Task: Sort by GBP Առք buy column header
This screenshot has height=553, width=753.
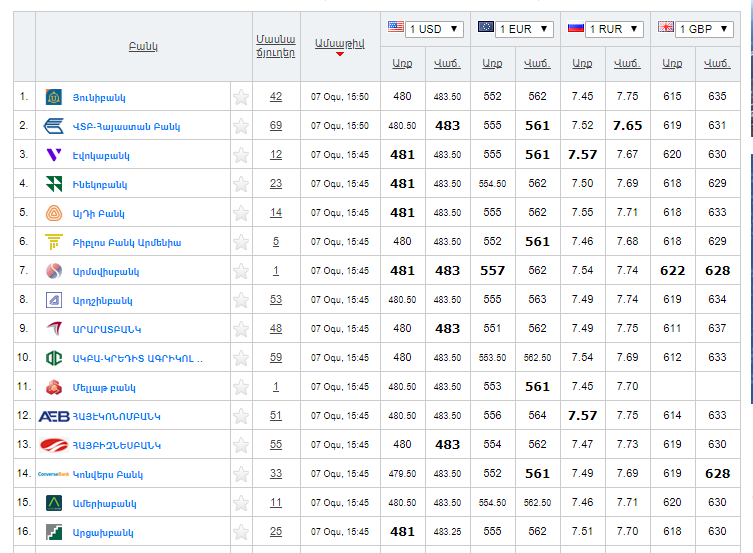Action: pyautogui.click(x=672, y=63)
